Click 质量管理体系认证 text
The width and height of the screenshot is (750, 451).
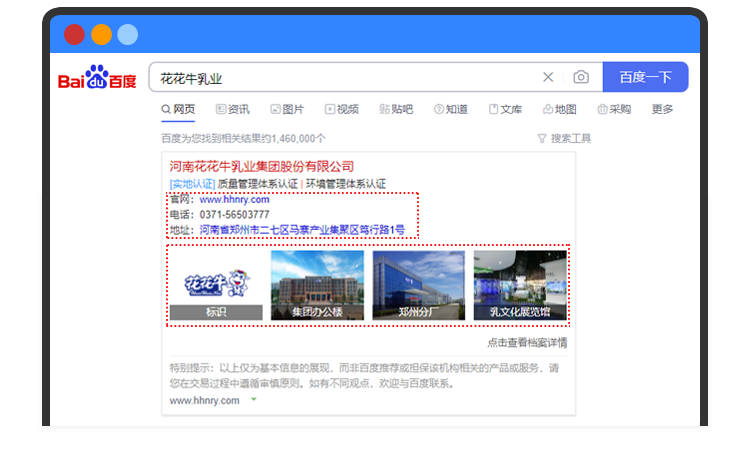point(258,184)
